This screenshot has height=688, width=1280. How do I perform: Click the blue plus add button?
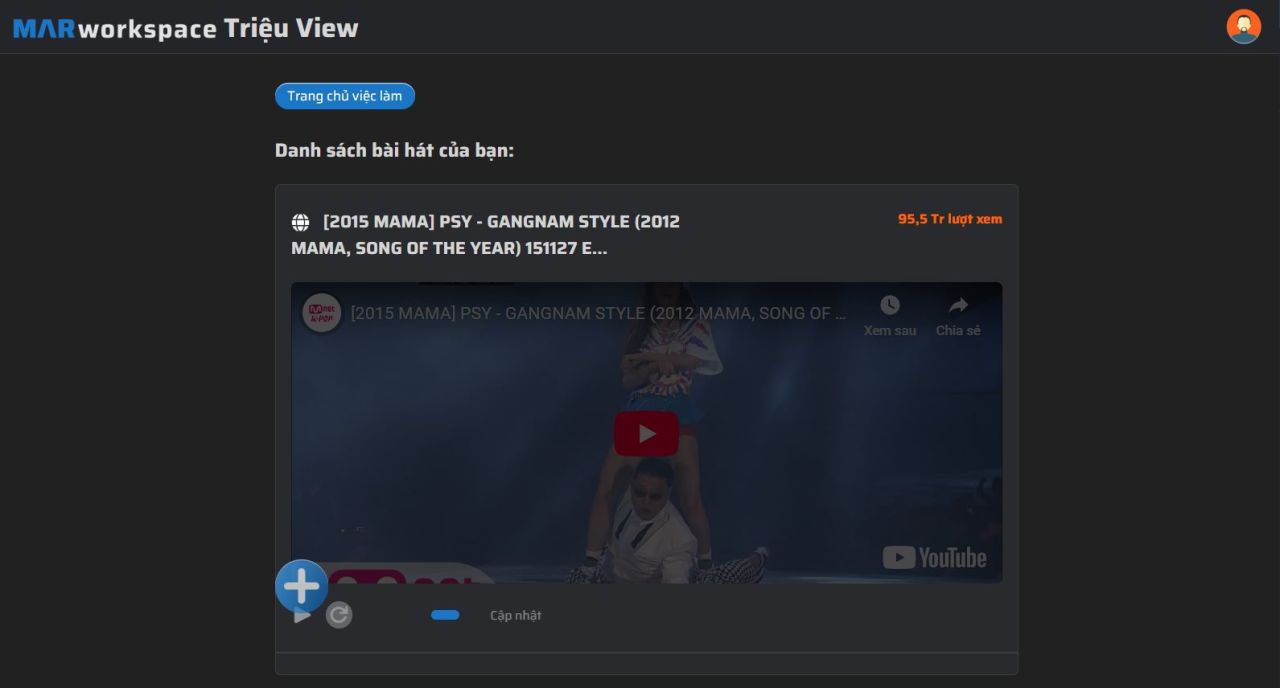301,586
